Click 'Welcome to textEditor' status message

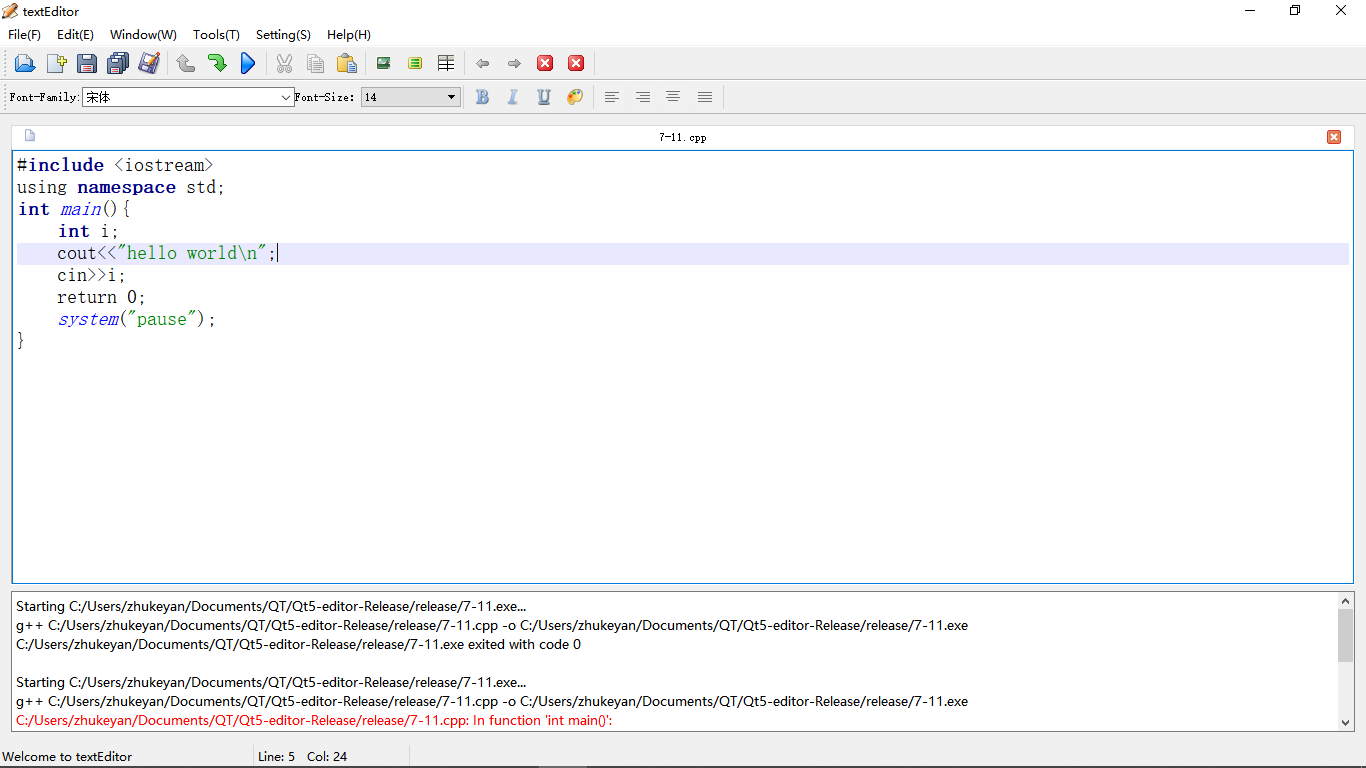point(67,757)
